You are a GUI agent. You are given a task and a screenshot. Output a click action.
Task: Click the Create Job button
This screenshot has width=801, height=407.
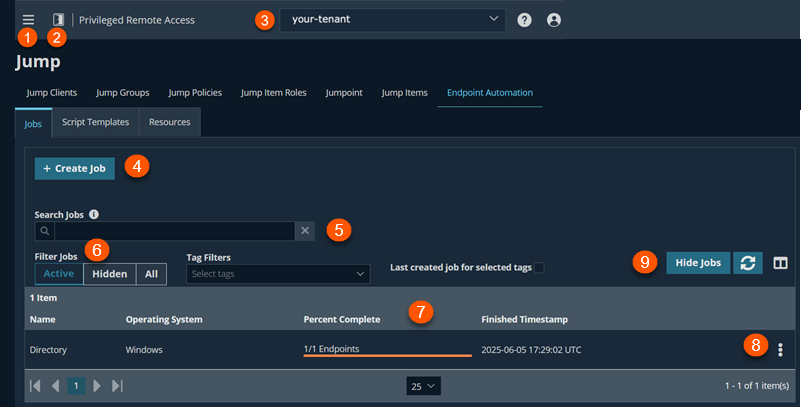[x=75, y=169]
